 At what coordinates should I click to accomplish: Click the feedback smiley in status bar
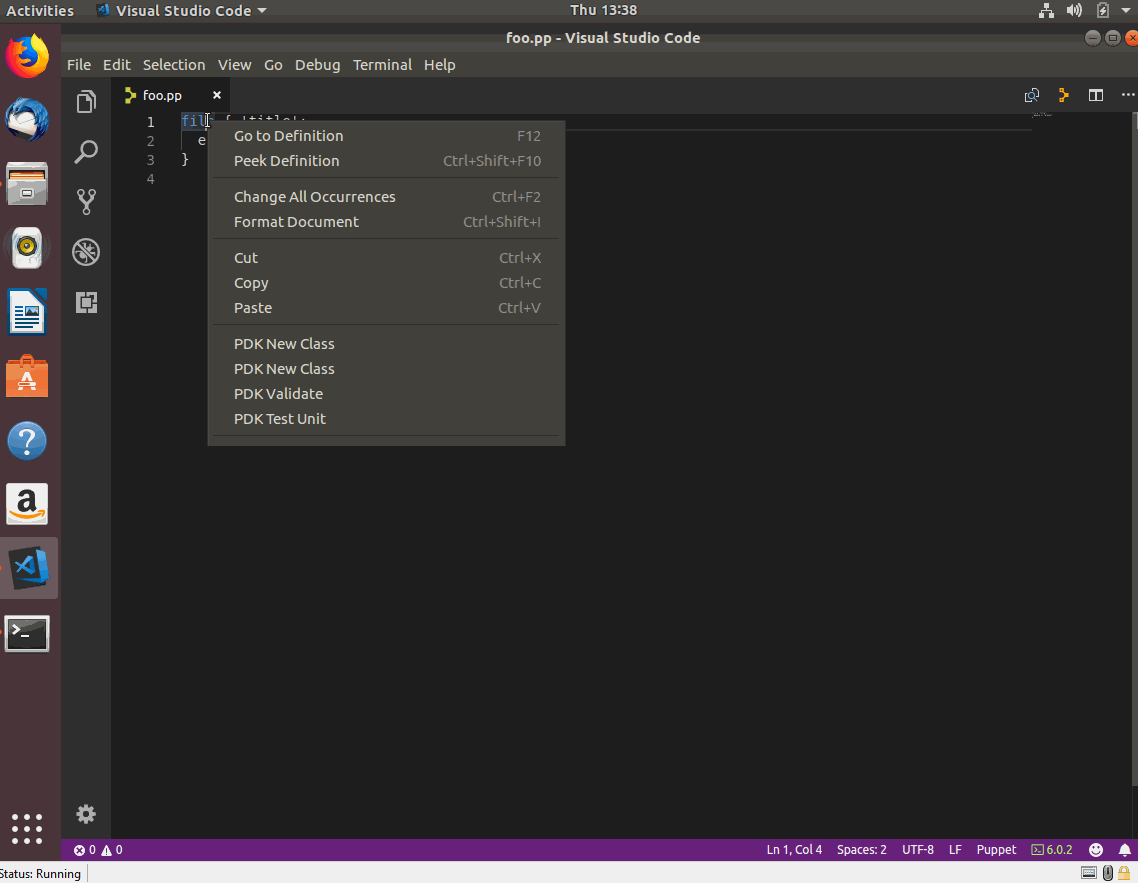click(1096, 850)
